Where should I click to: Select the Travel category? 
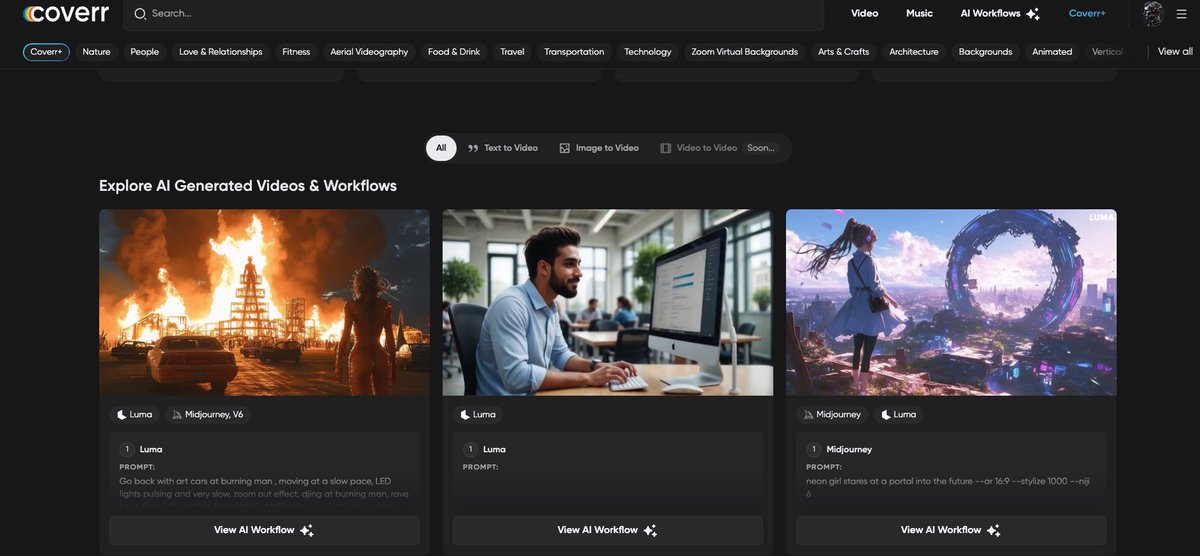coord(512,52)
